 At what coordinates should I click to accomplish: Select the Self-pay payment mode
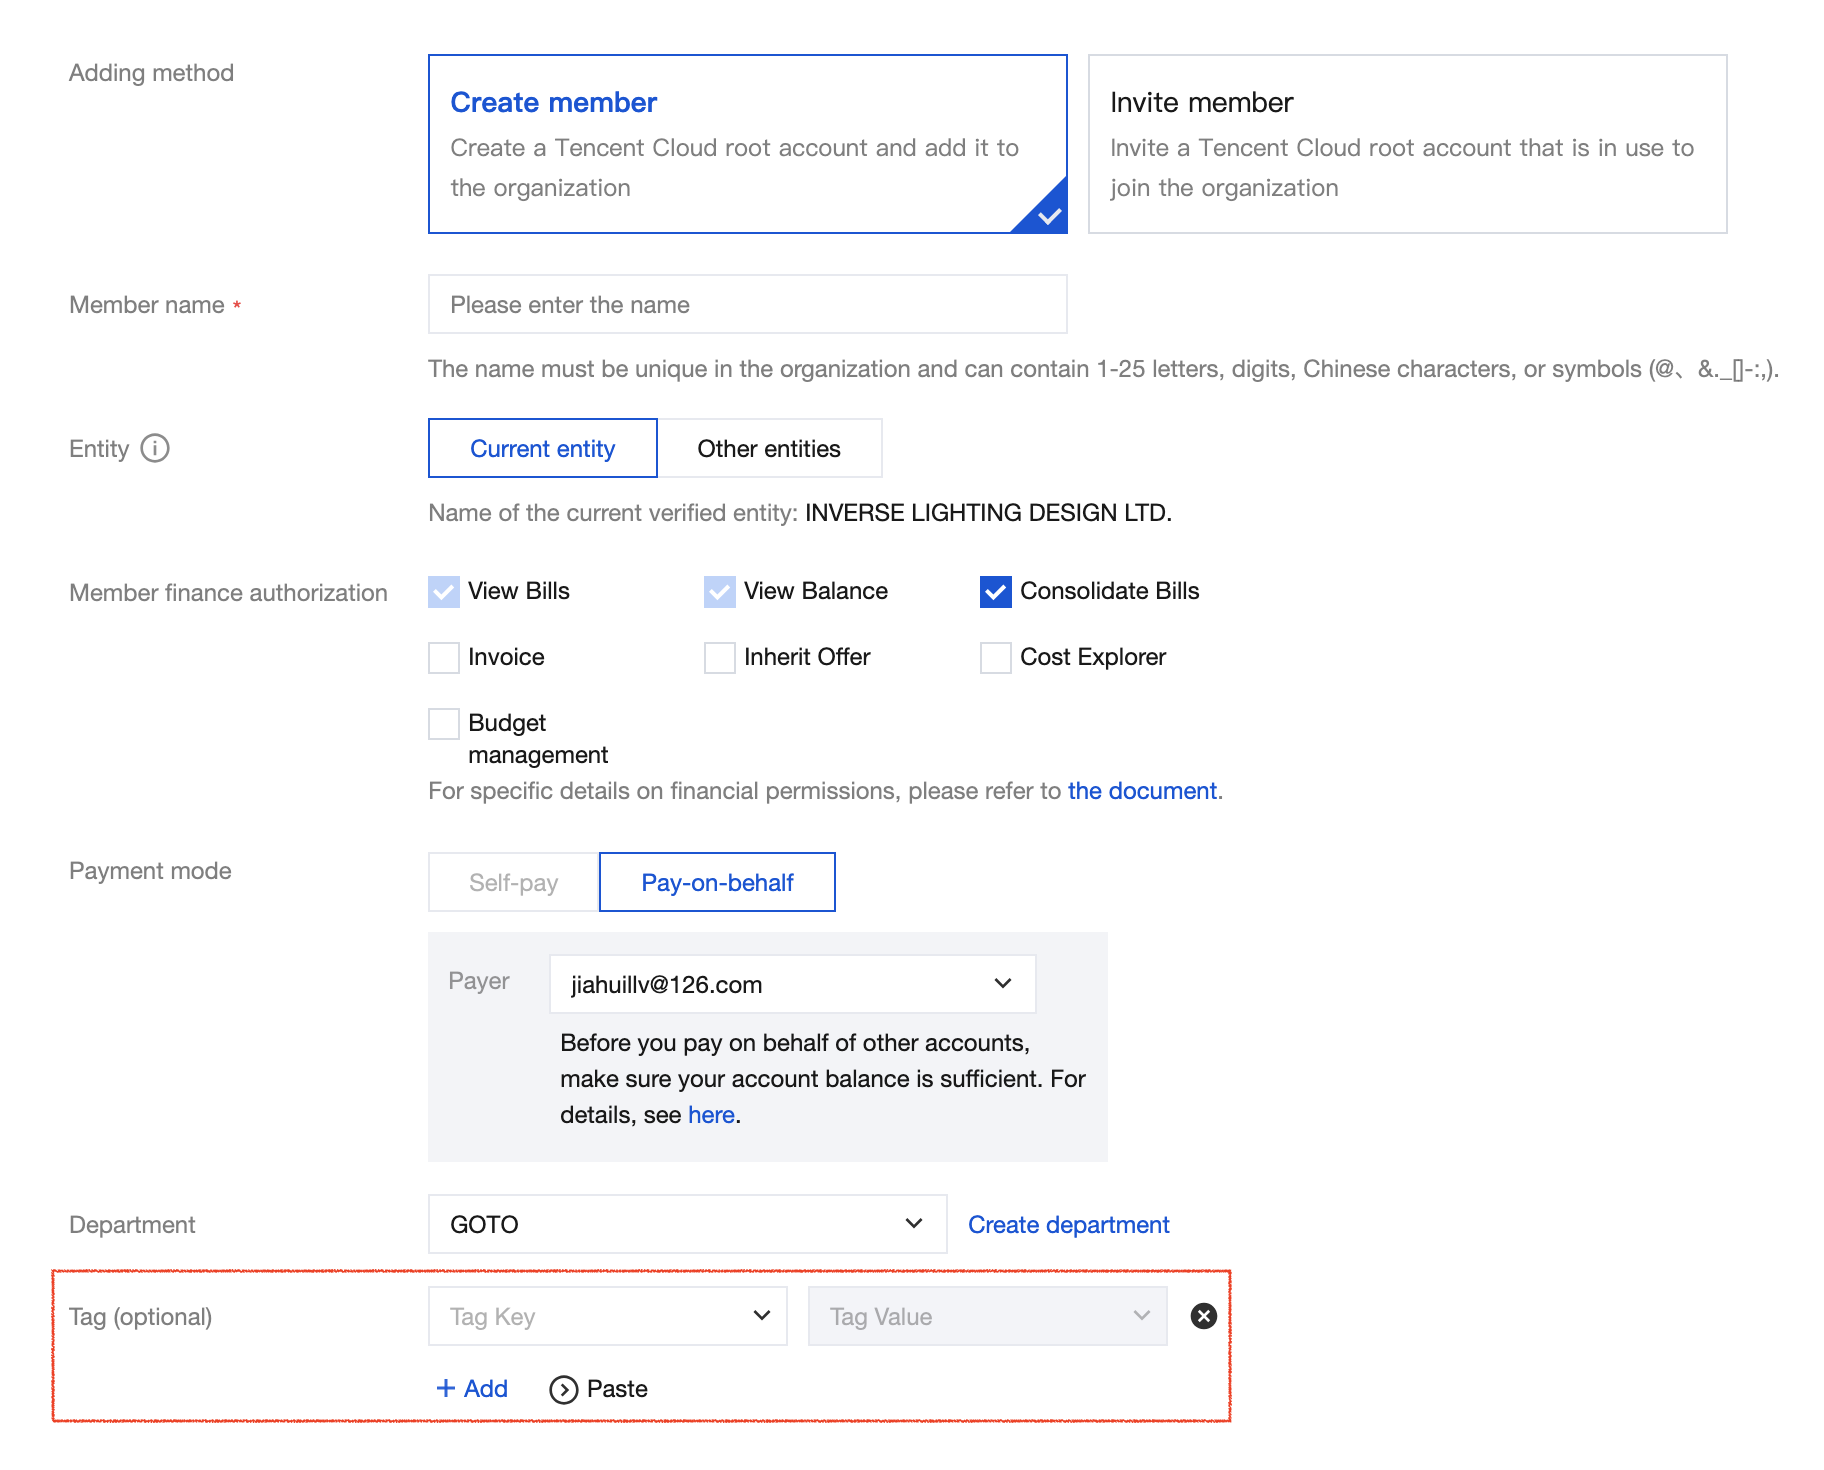point(513,882)
